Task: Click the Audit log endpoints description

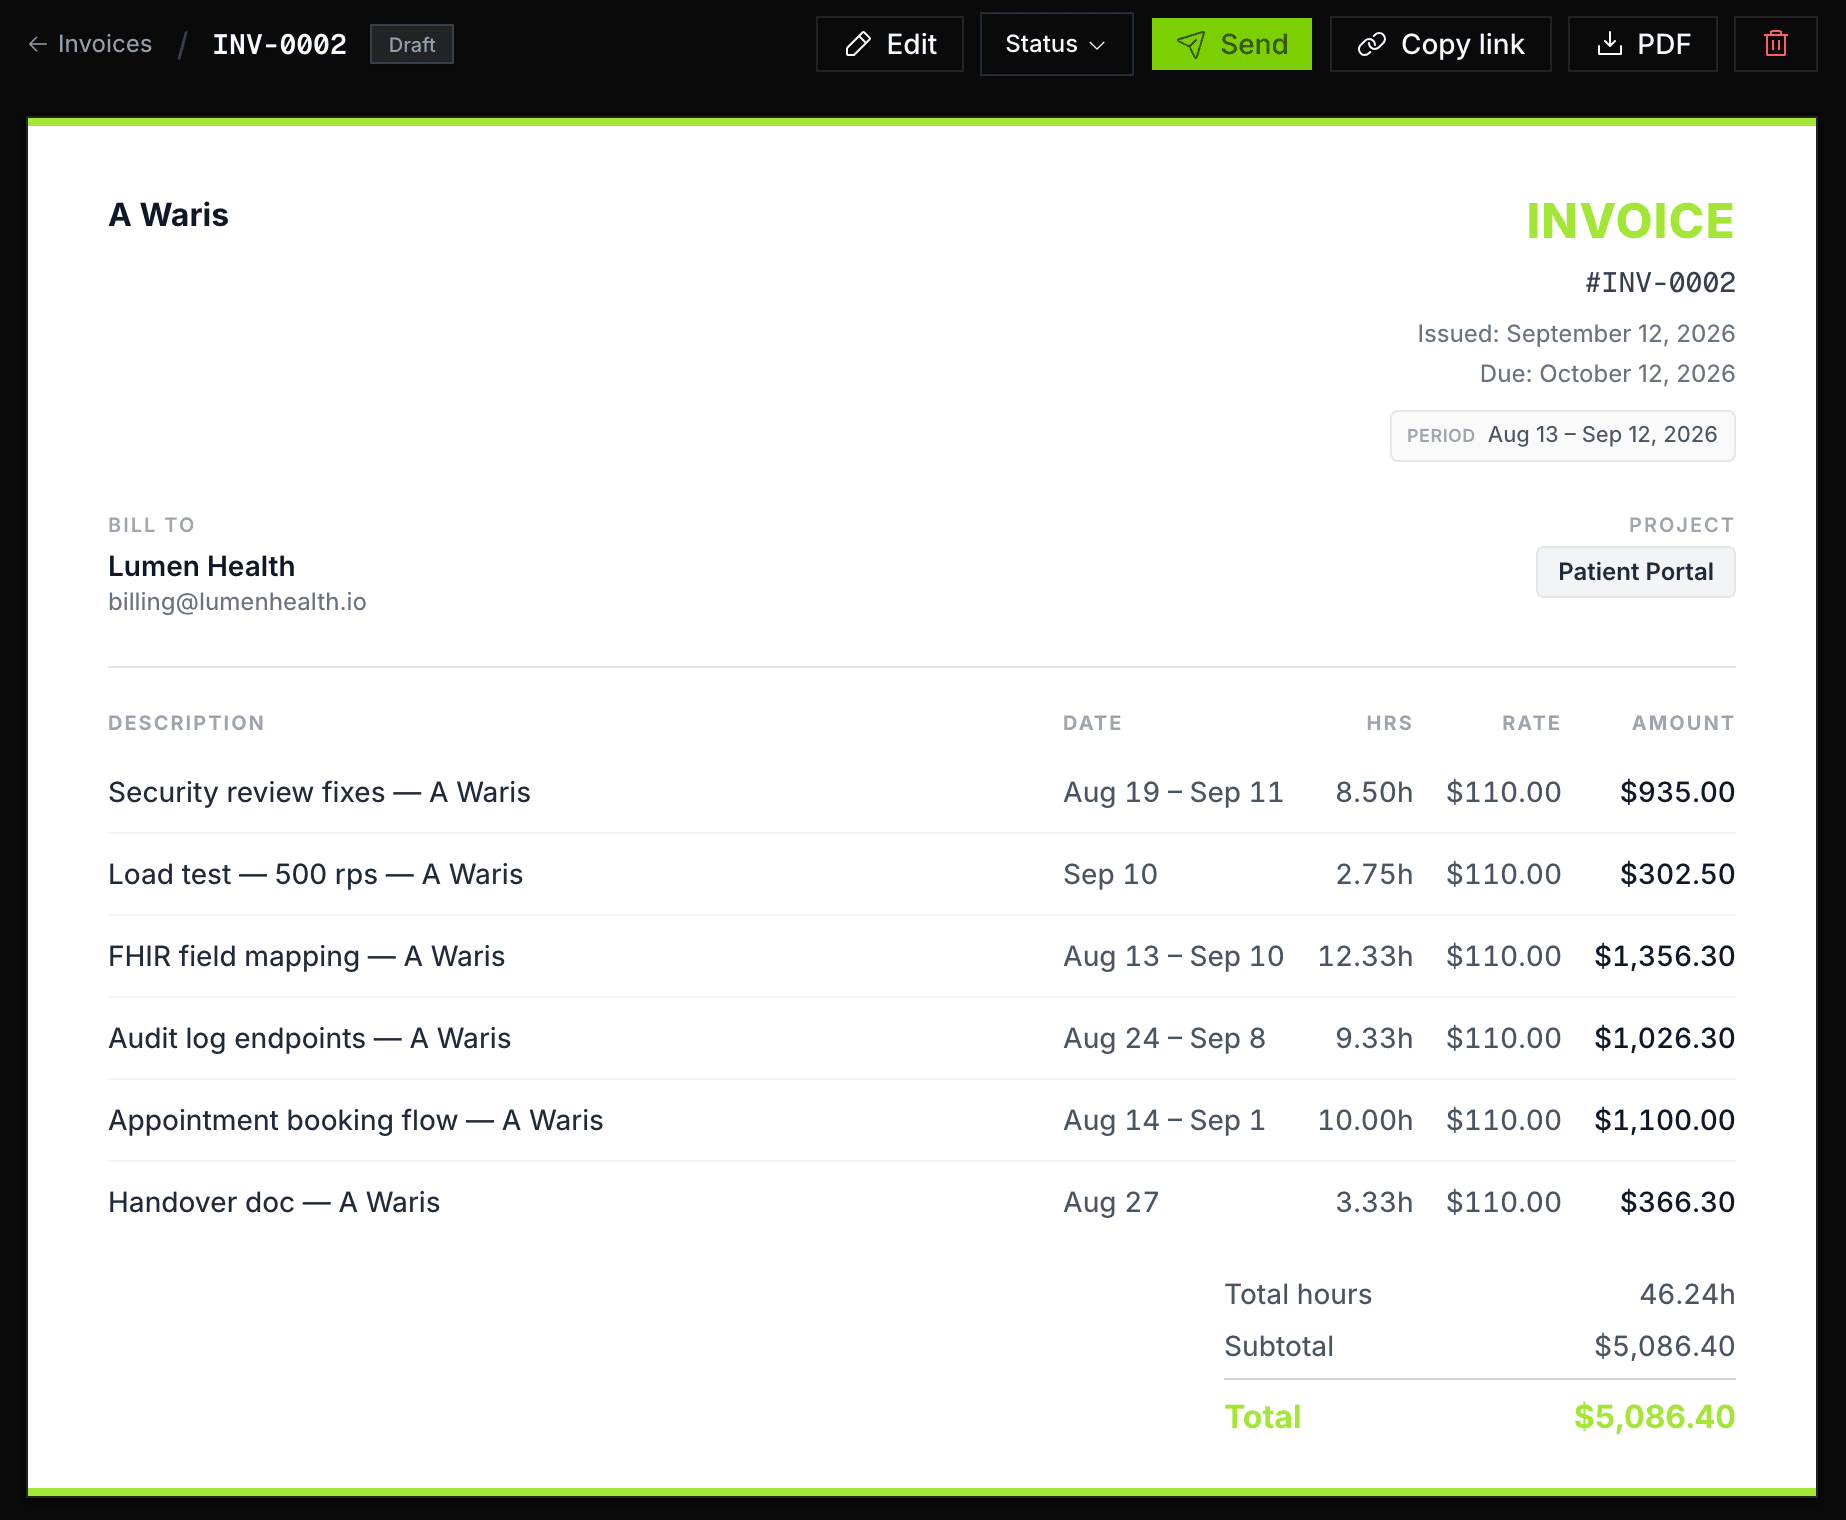Action: [x=309, y=1038]
